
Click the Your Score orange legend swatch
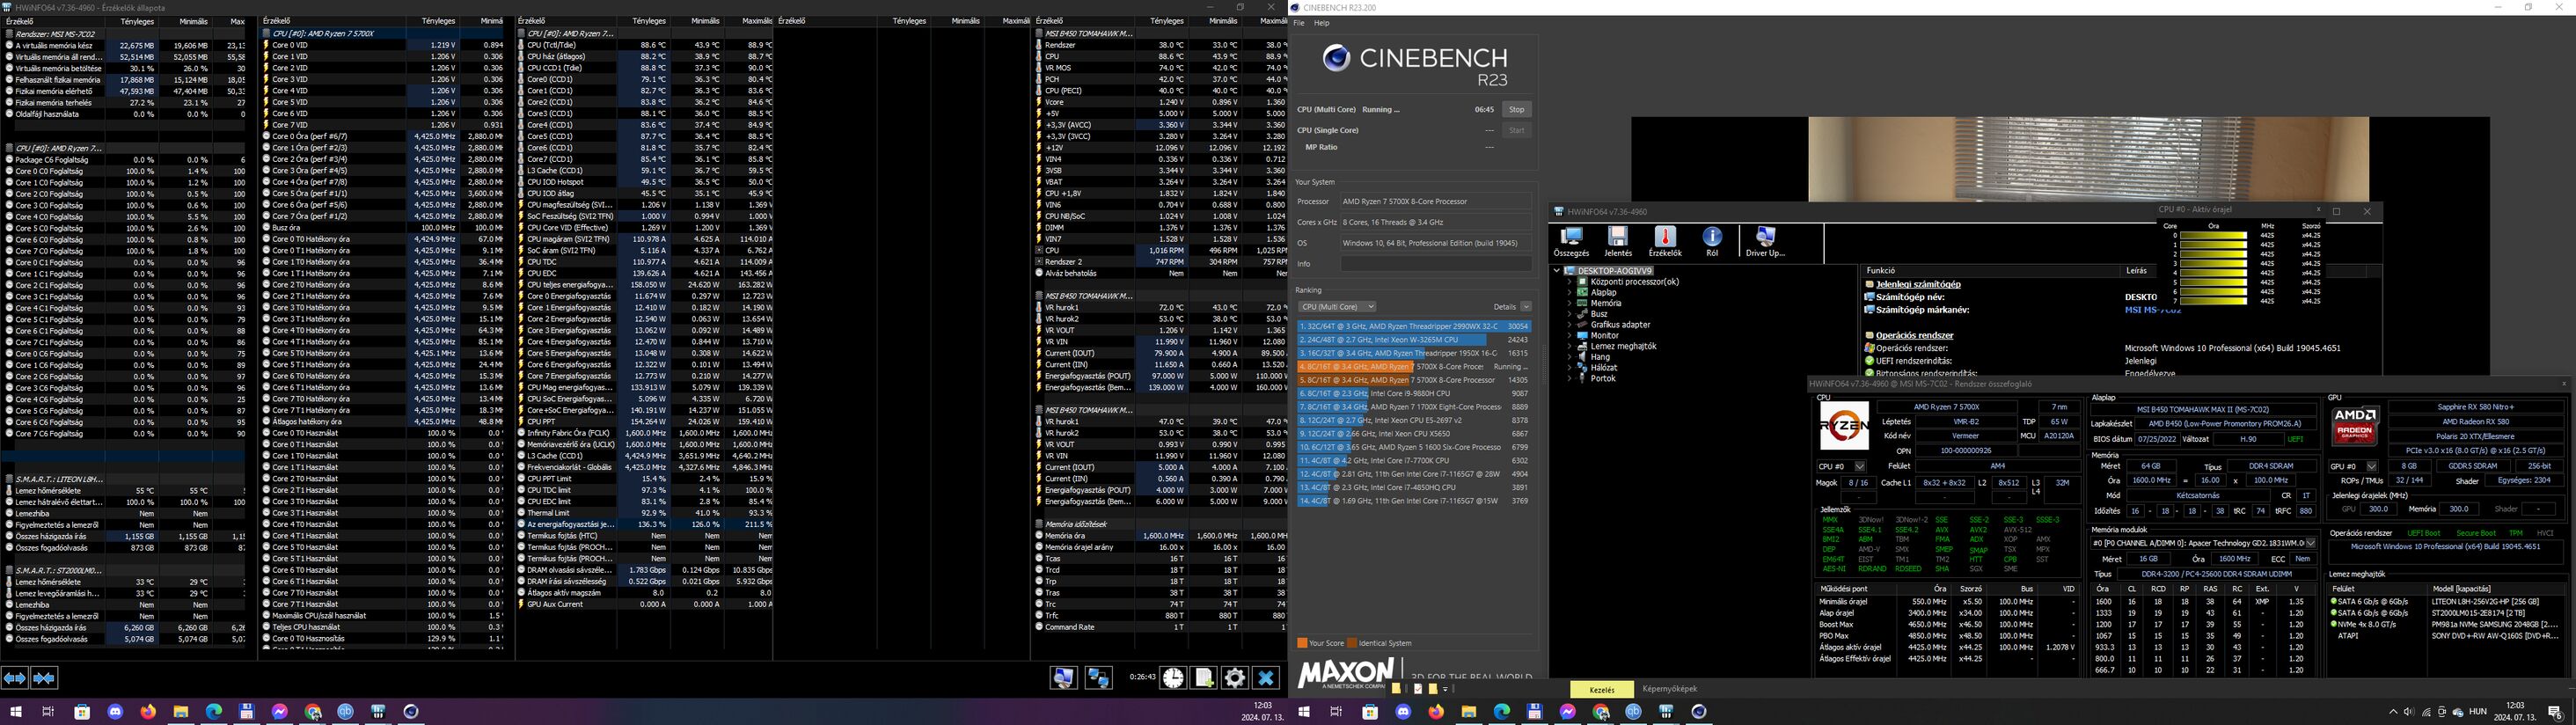point(1302,643)
